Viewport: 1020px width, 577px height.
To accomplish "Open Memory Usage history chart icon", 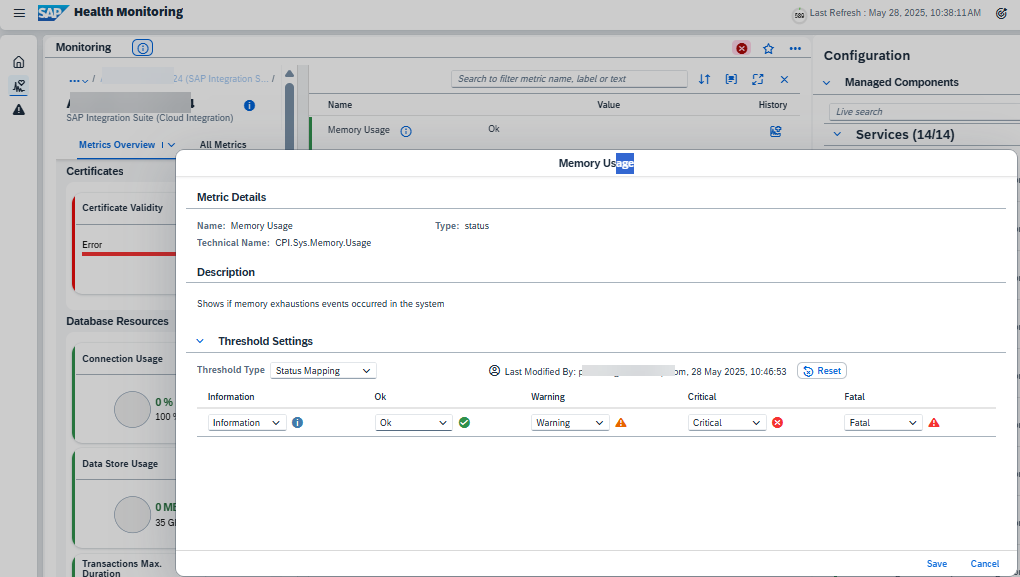I will [x=775, y=131].
